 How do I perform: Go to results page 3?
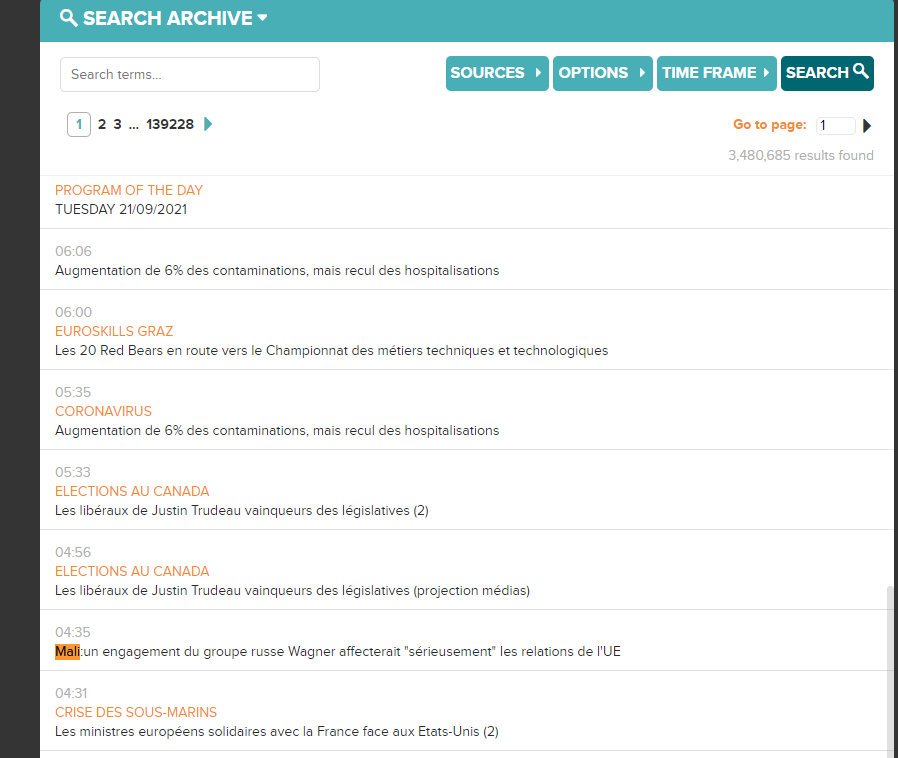[117, 124]
